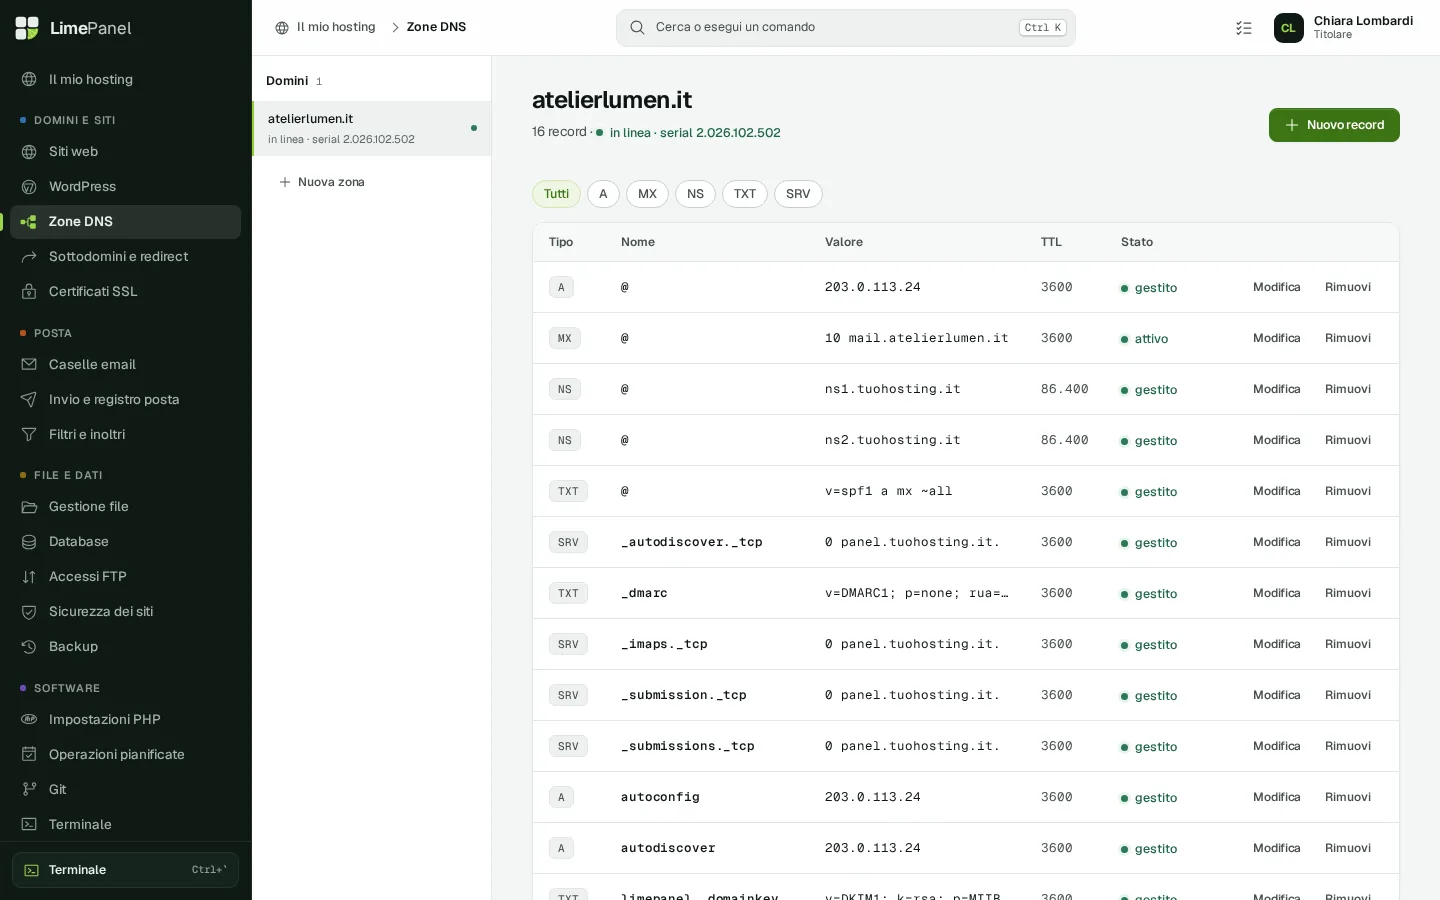1440x900 pixels.
Task: Open Il mio hosting globe icon in sidebar
Action: pos(29,80)
